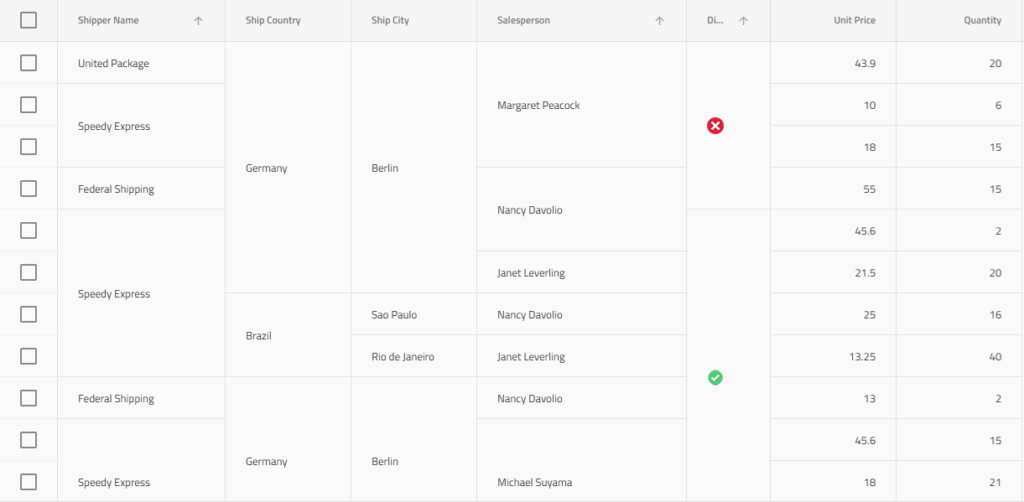Viewport: 1024px width, 502px height.
Task: Select the Margaret Peacock salesperson cell
Action: pyautogui.click(x=538, y=106)
